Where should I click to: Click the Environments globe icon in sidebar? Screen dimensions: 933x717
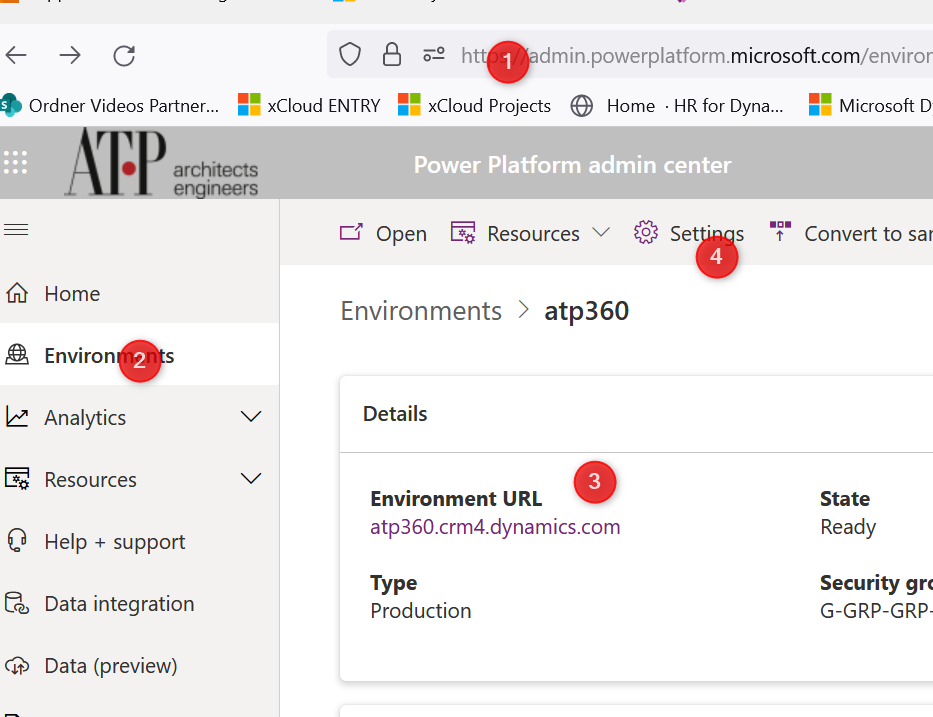coord(17,355)
